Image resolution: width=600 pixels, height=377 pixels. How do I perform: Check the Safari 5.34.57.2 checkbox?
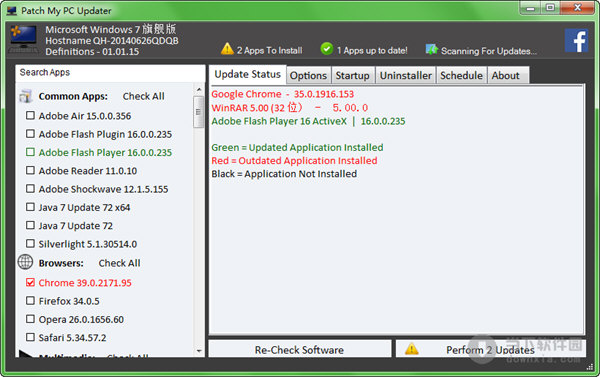click(x=30, y=337)
